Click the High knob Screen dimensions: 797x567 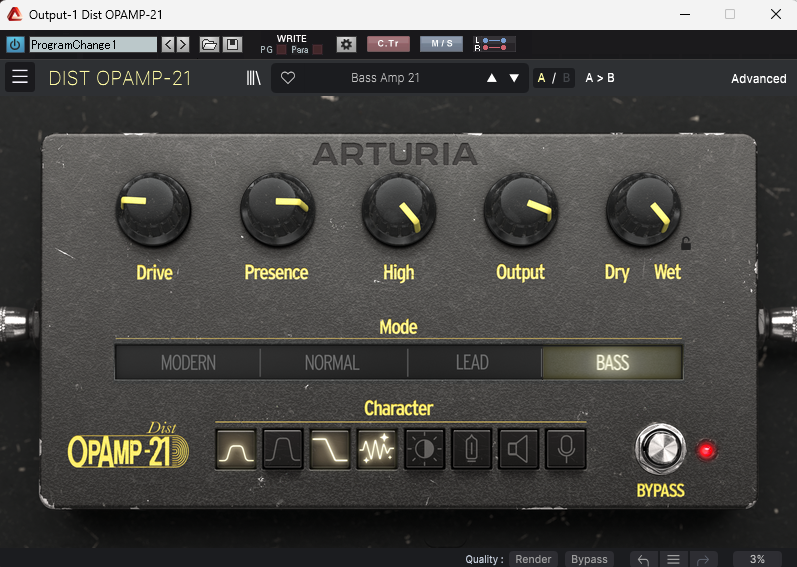tap(398, 209)
